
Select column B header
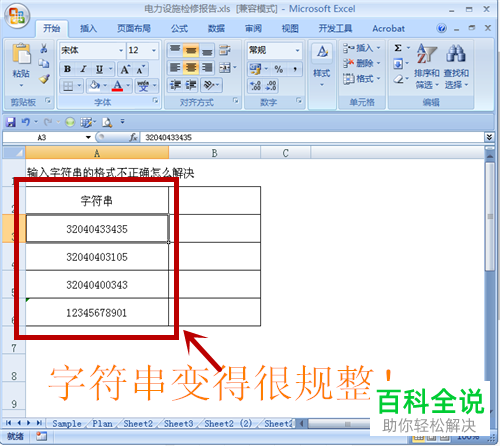click(x=214, y=153)
